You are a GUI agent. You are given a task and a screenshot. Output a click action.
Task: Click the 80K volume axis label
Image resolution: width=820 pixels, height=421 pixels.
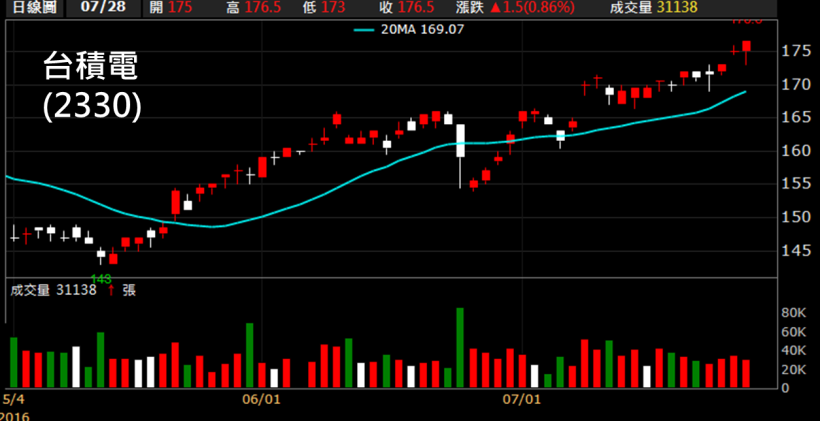pyautogui.click(x=793, y=313)
